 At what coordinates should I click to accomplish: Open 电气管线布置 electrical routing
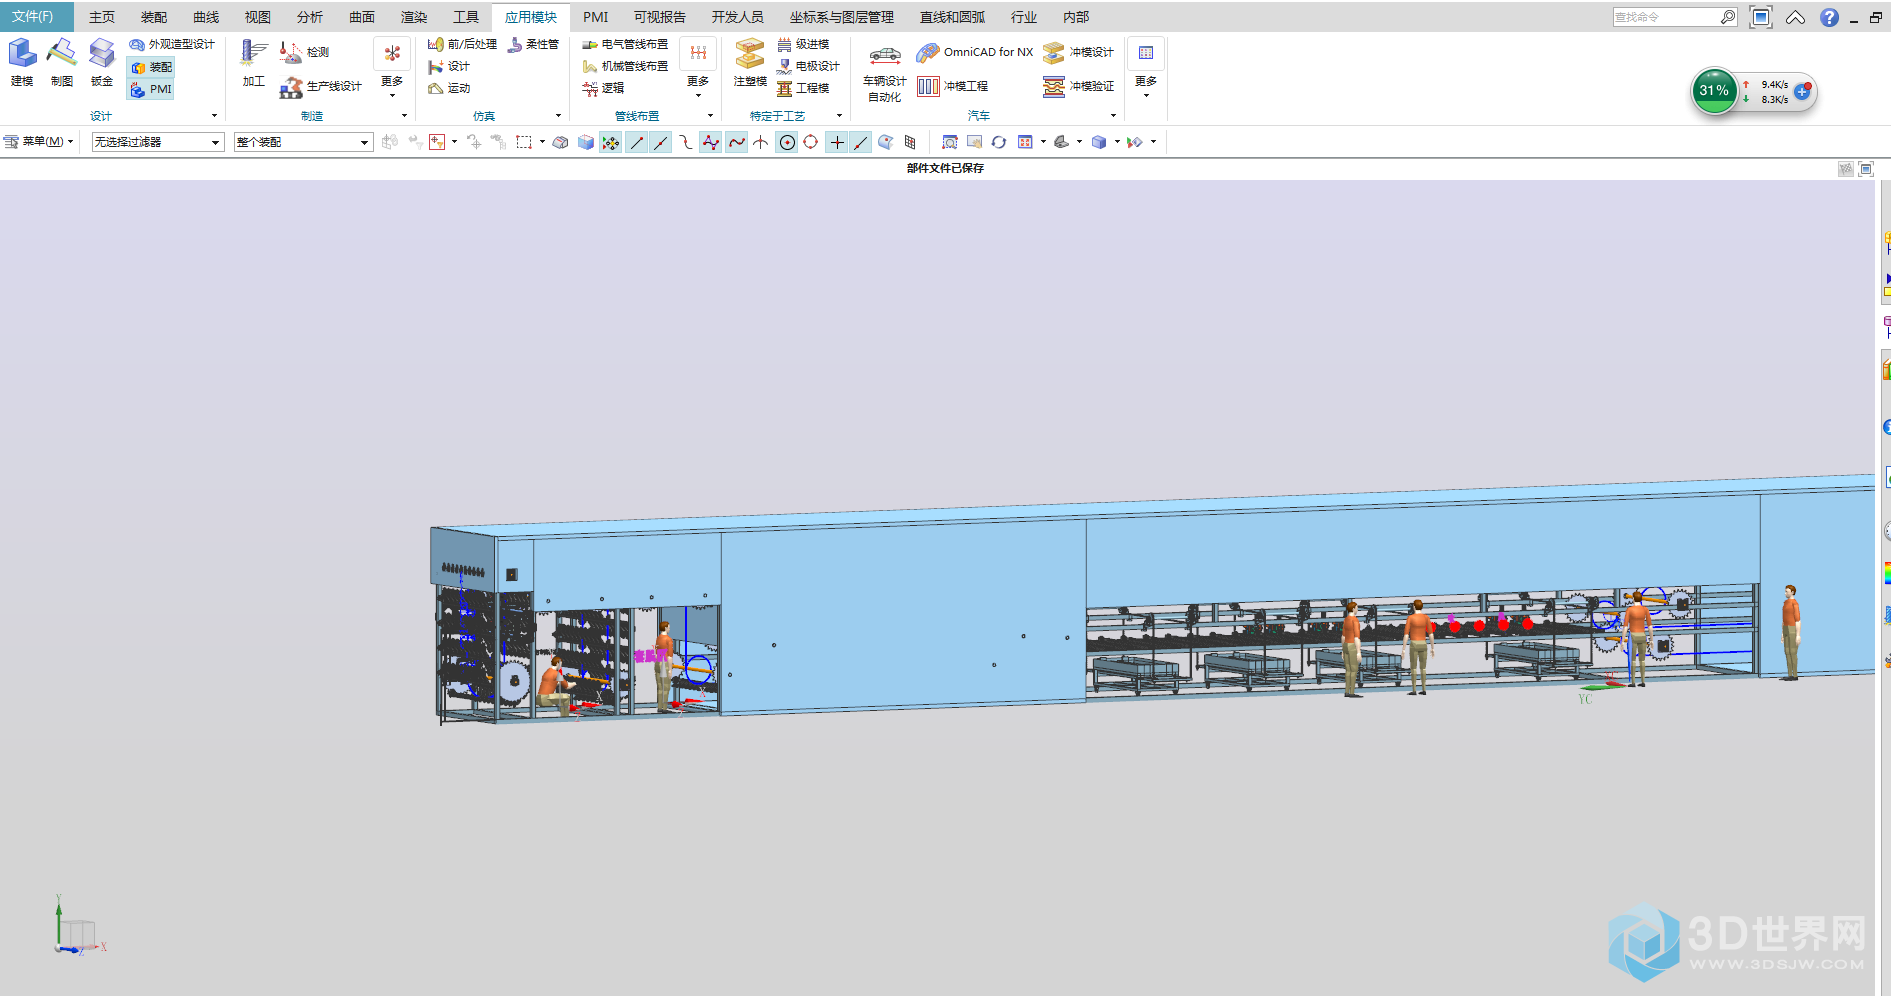click(x=625, y=44)
